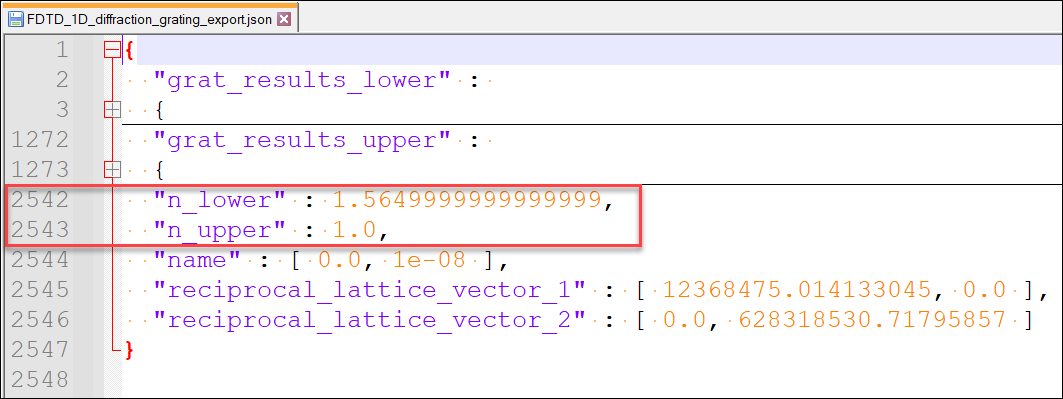Click line number 2543 in the margin
Screen dimensions: 1063x399
[40, 230]
